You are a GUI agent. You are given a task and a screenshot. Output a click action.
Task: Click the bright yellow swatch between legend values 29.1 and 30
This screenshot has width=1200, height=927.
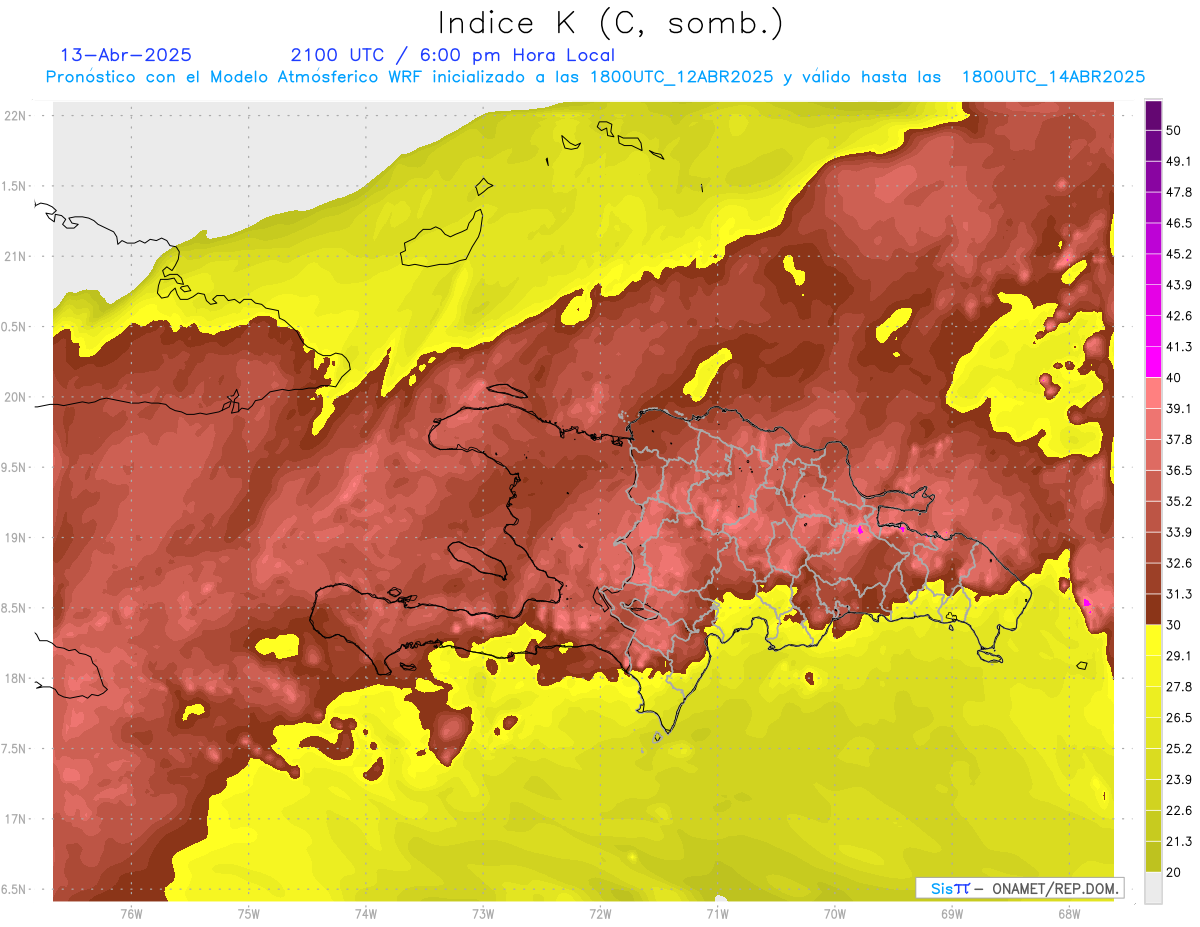tap(1153, 640)
